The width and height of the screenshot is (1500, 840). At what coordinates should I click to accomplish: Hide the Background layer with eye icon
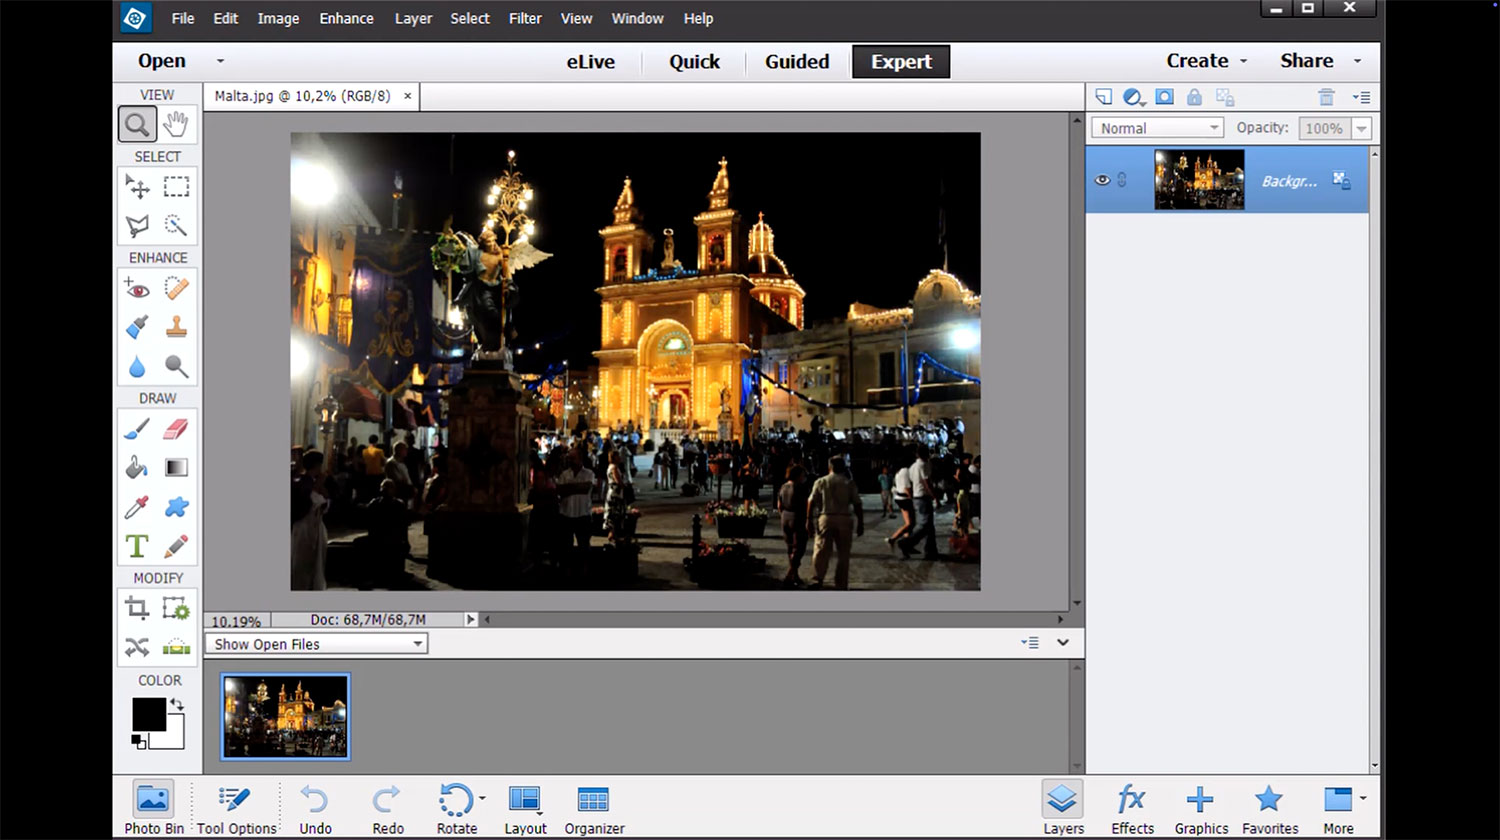(x=1102, y=180)
